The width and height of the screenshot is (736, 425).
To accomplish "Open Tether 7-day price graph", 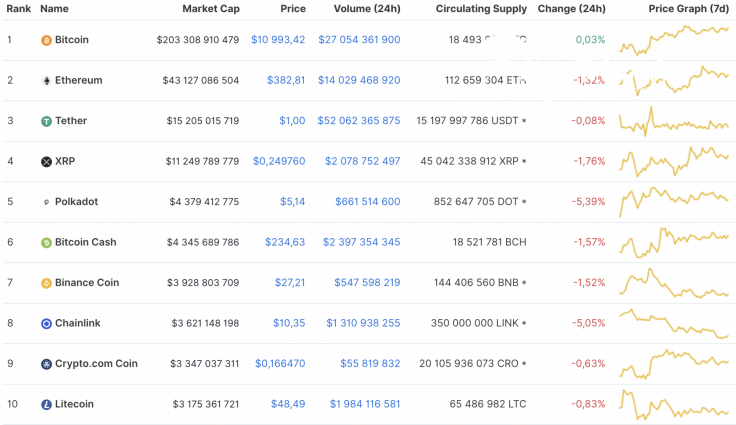I will [674, 122].
